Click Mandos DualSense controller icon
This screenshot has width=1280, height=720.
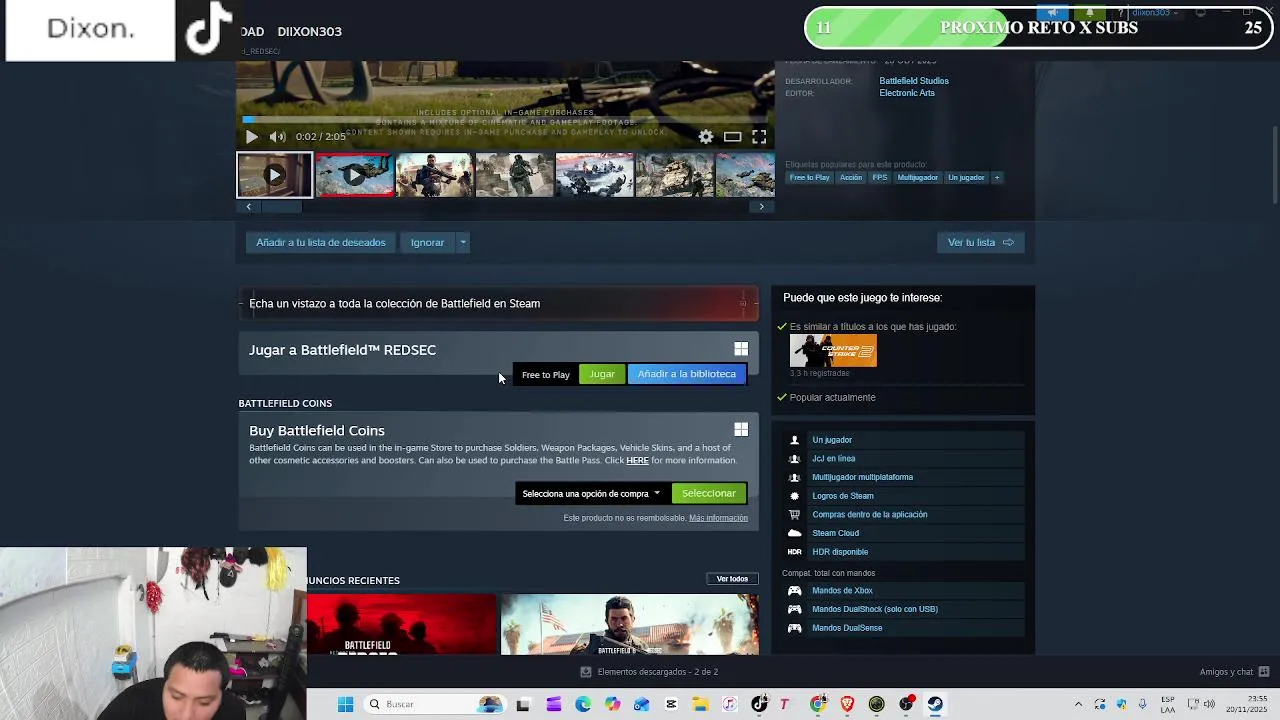pyautogui.click(x=795, y=628)
